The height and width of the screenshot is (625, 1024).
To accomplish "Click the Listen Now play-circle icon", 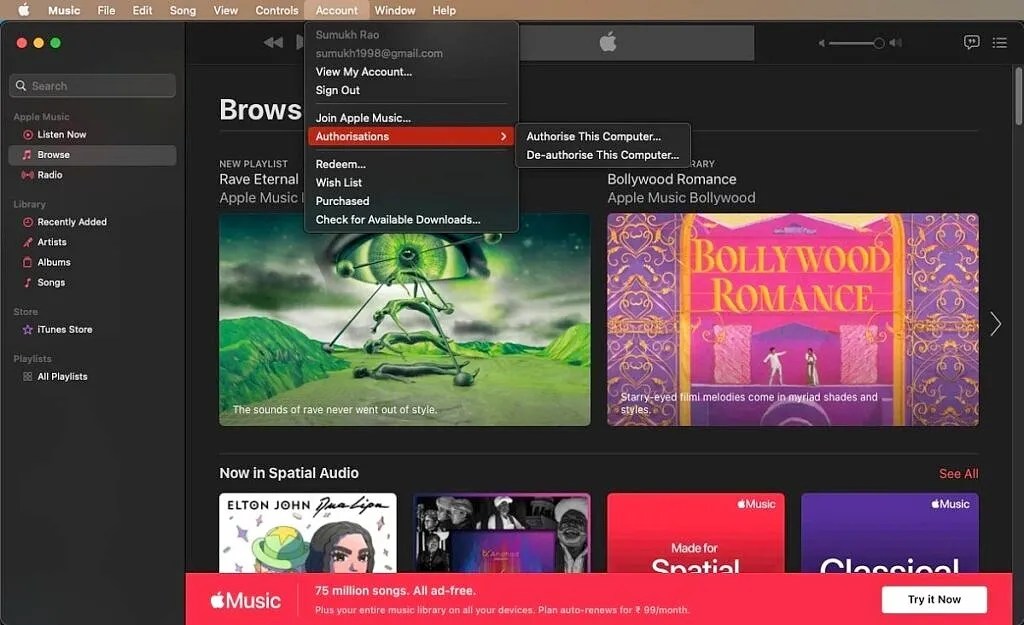I will point(27,135).
